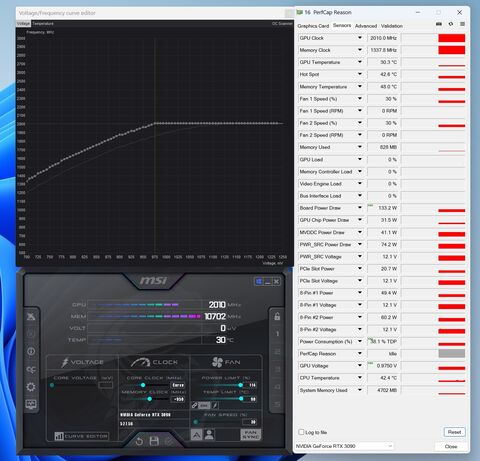Open Afterburner settings via the gear icon

point(31,387)
